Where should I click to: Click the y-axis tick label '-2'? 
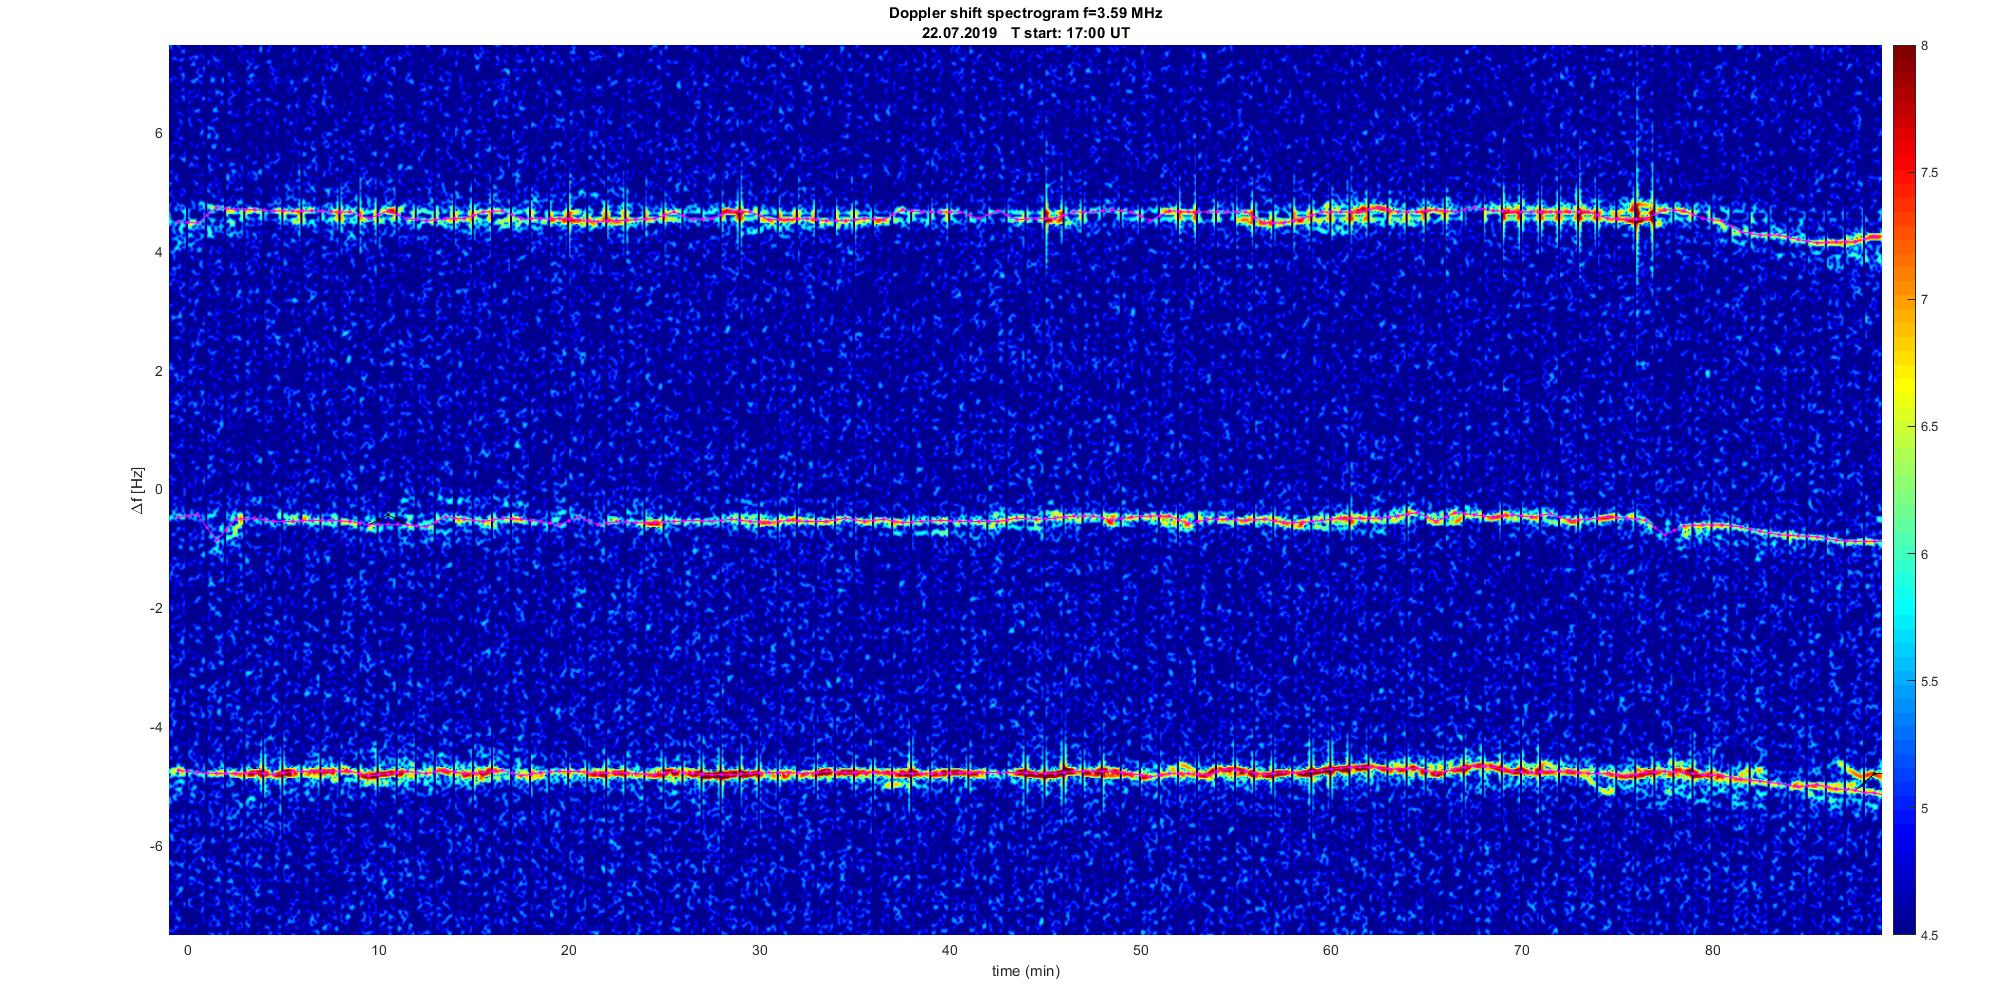click(155, 609)
